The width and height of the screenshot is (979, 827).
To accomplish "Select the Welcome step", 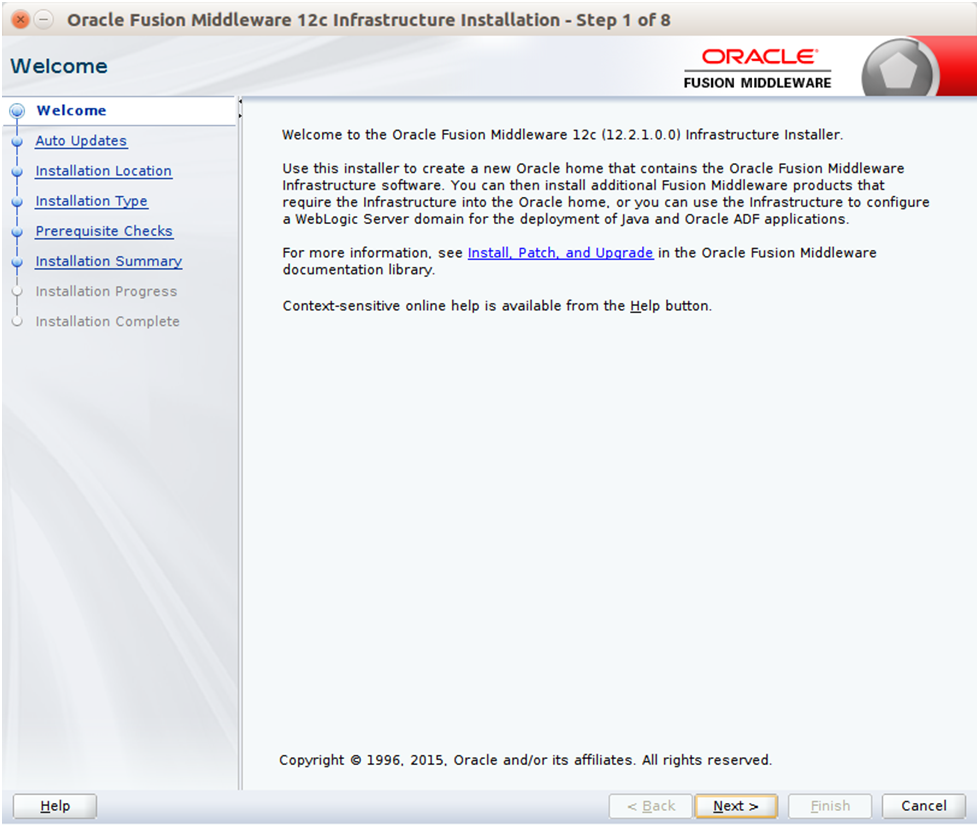I will (71, 110).
